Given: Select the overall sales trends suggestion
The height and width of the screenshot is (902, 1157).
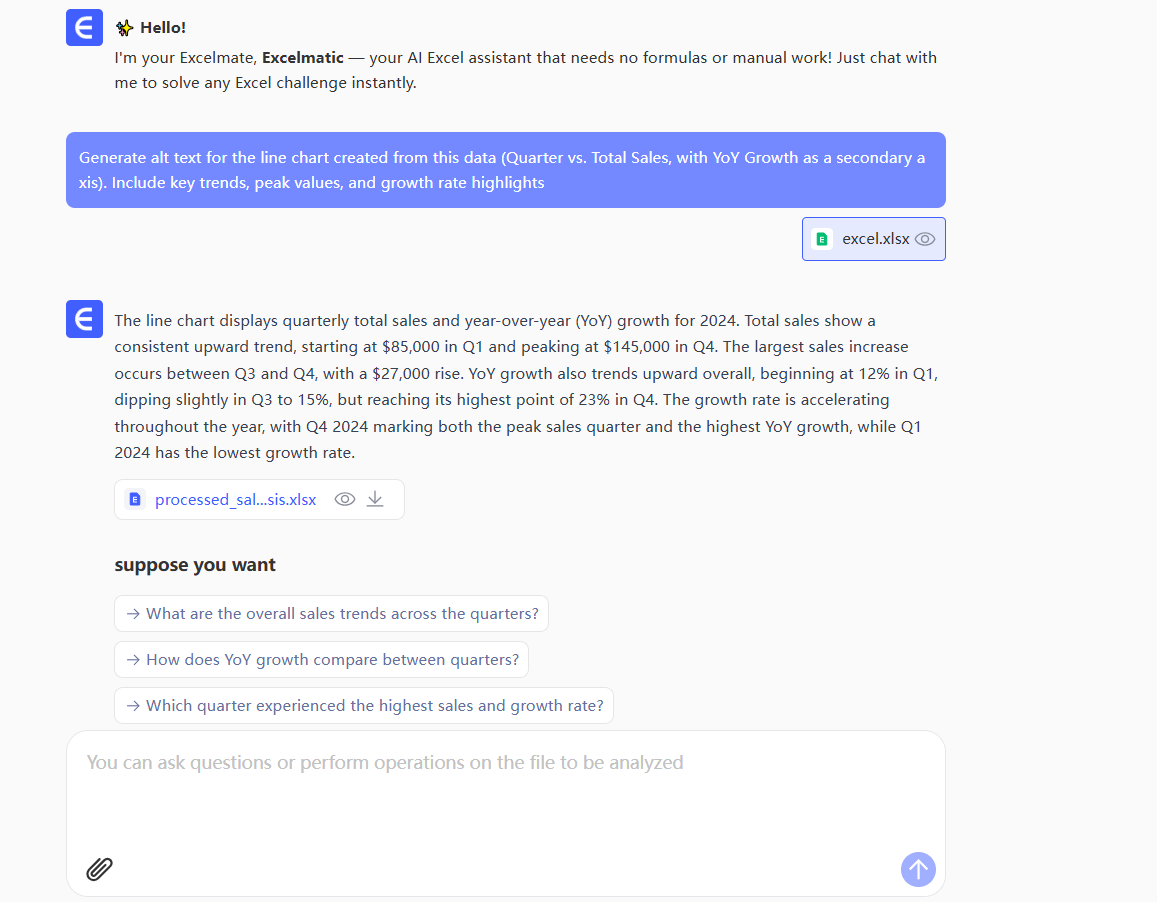Looking at the screenshot, I should pos(331,613).
